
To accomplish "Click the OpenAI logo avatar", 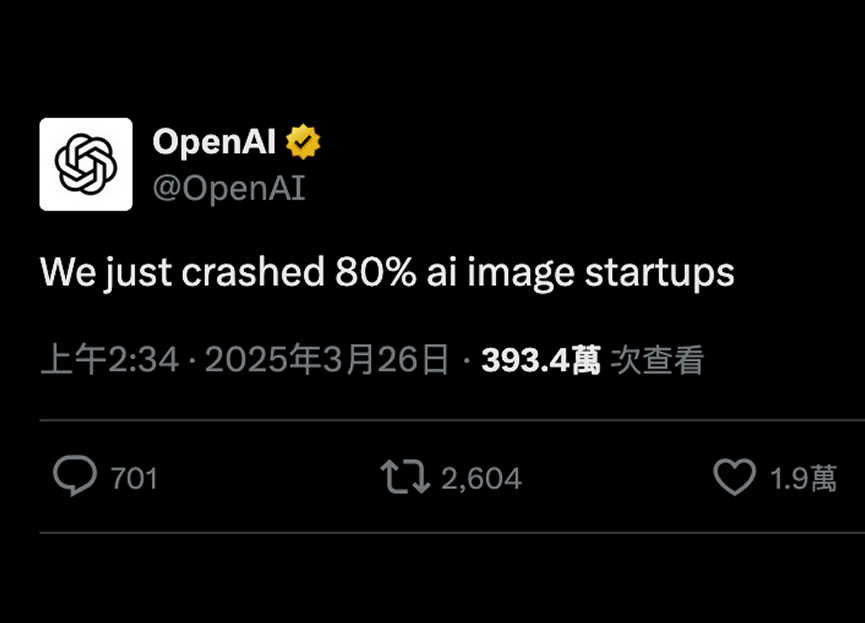I will [86, 164].
